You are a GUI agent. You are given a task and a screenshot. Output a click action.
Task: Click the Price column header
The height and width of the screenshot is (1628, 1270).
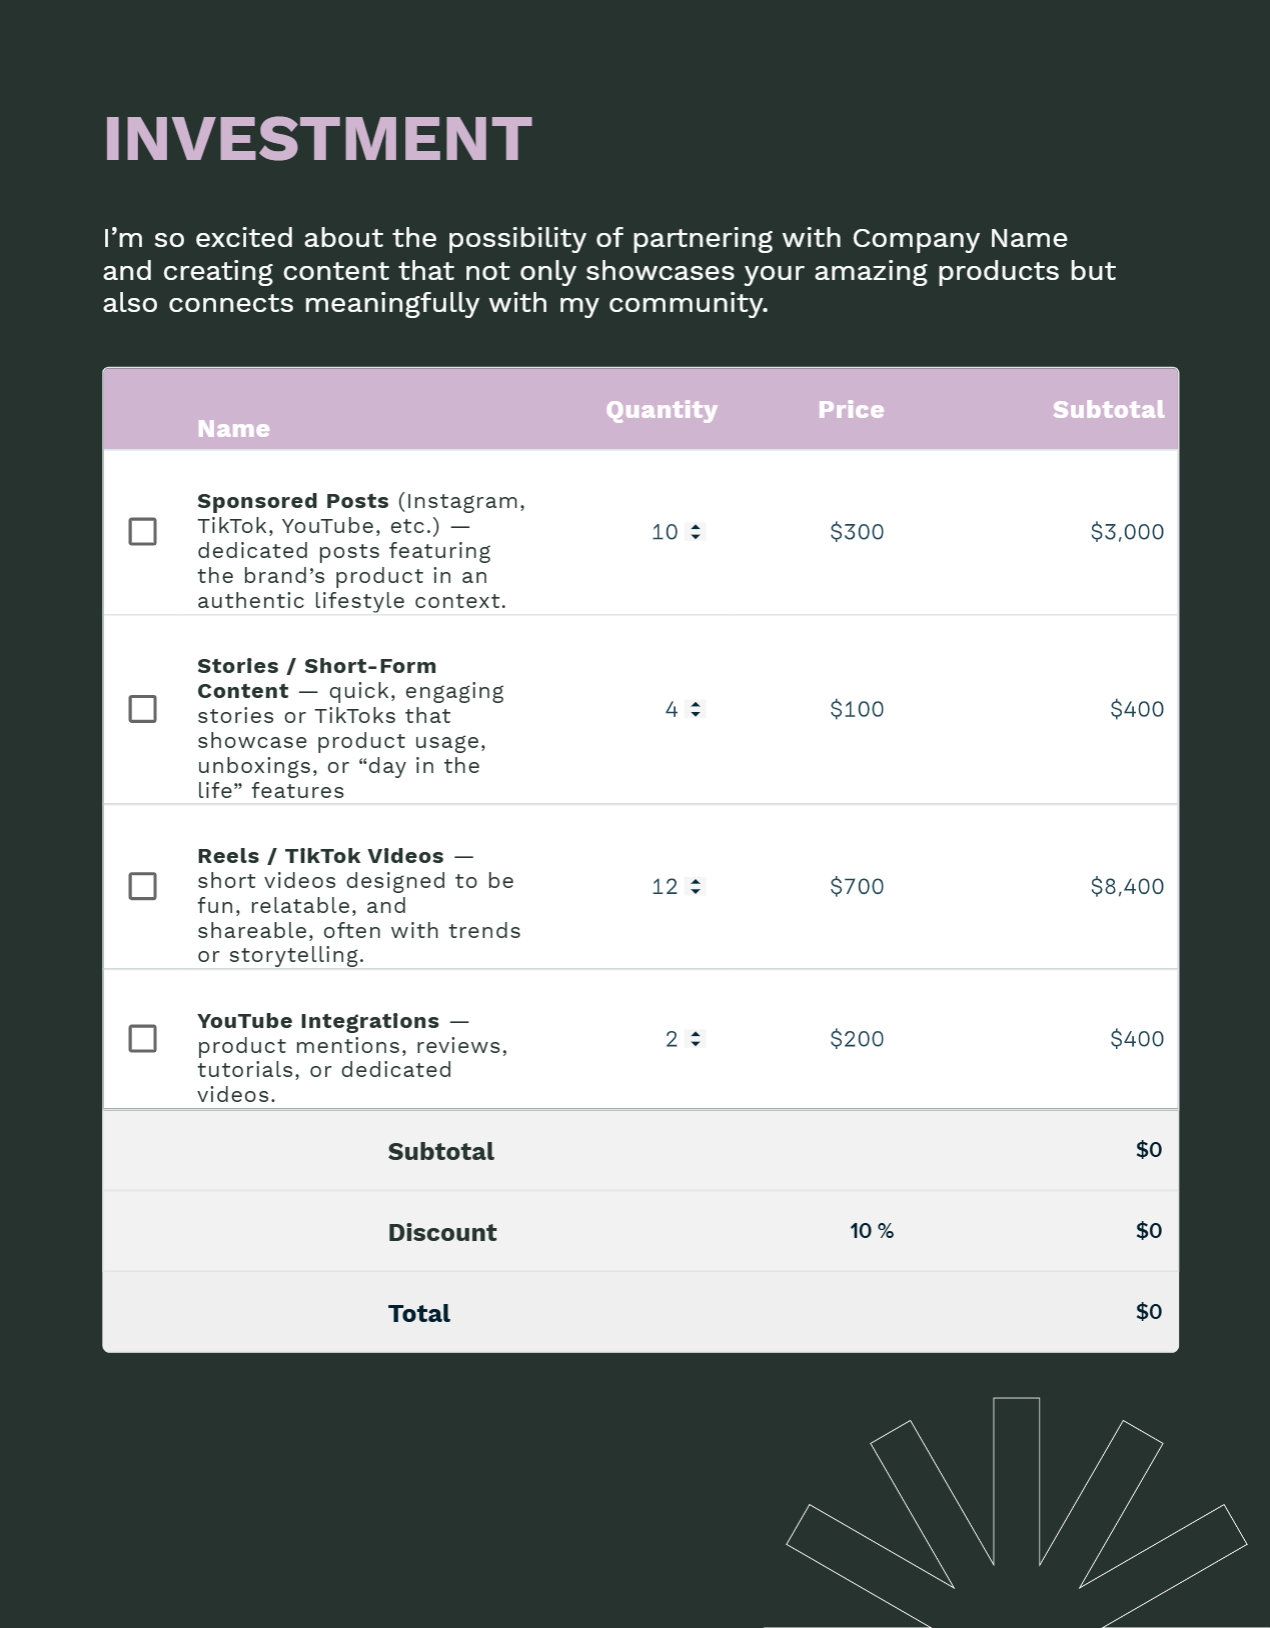[x=850, y=410]
